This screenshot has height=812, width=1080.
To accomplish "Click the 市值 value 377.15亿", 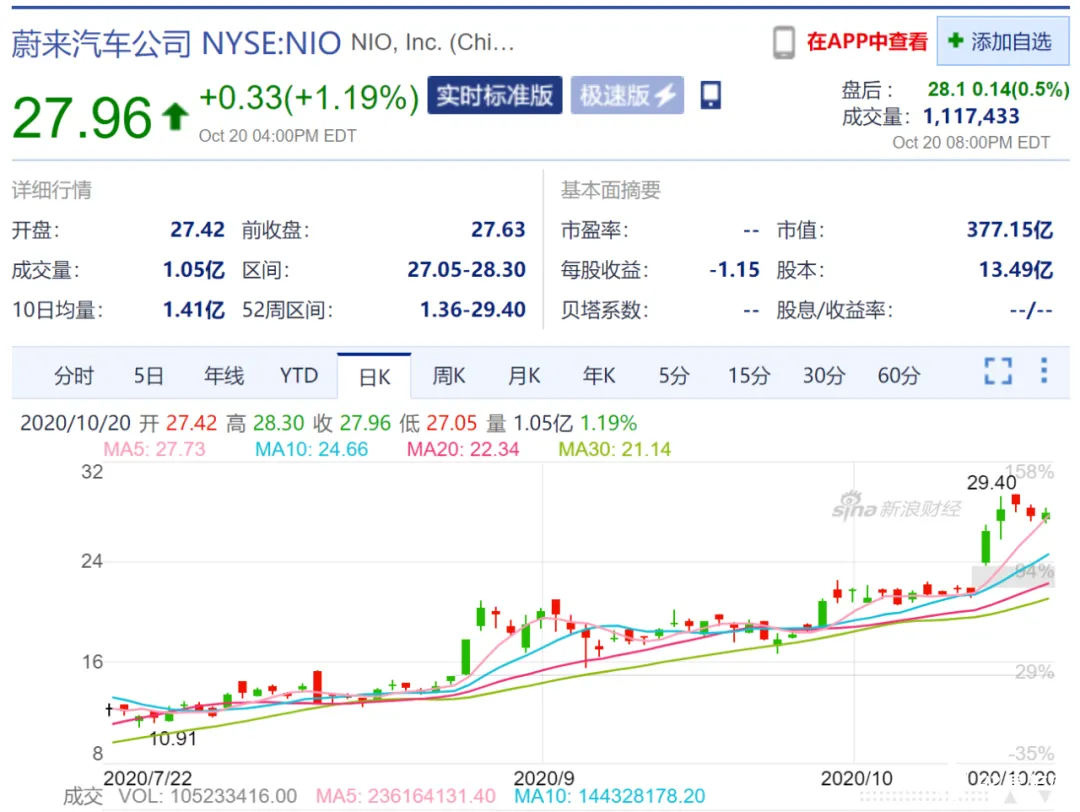I will (1010, 229).
